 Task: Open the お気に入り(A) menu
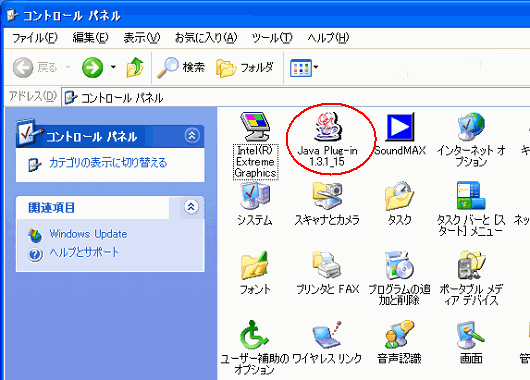coord(206,38)
